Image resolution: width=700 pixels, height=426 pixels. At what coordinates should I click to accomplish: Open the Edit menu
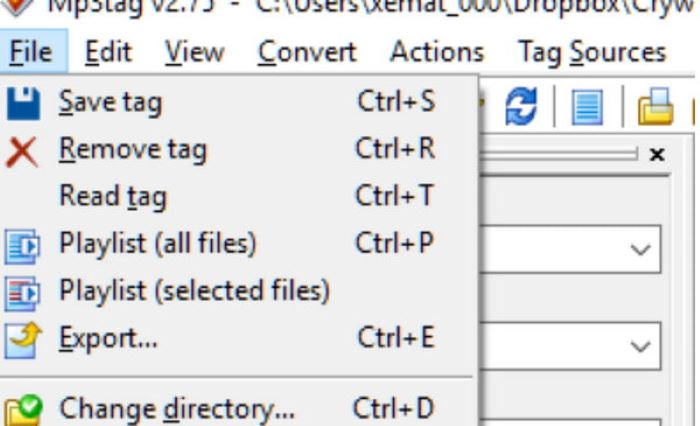108,52
